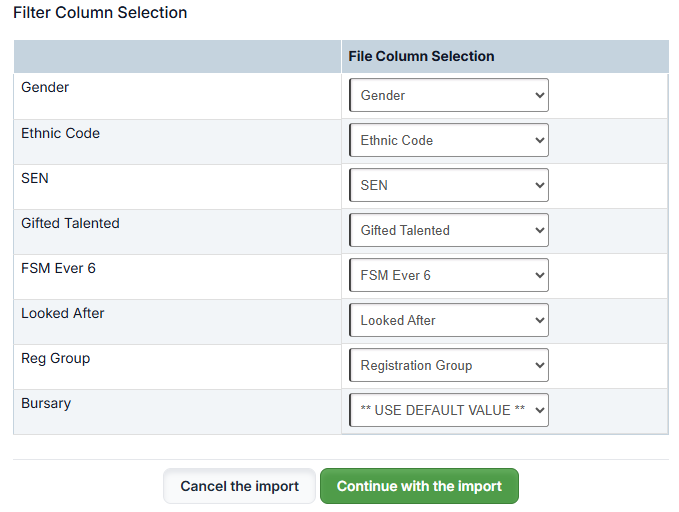Viewport: 679px width, 512px height.
Task: Click Cancel the import button
Action: (x=239, y=487)
